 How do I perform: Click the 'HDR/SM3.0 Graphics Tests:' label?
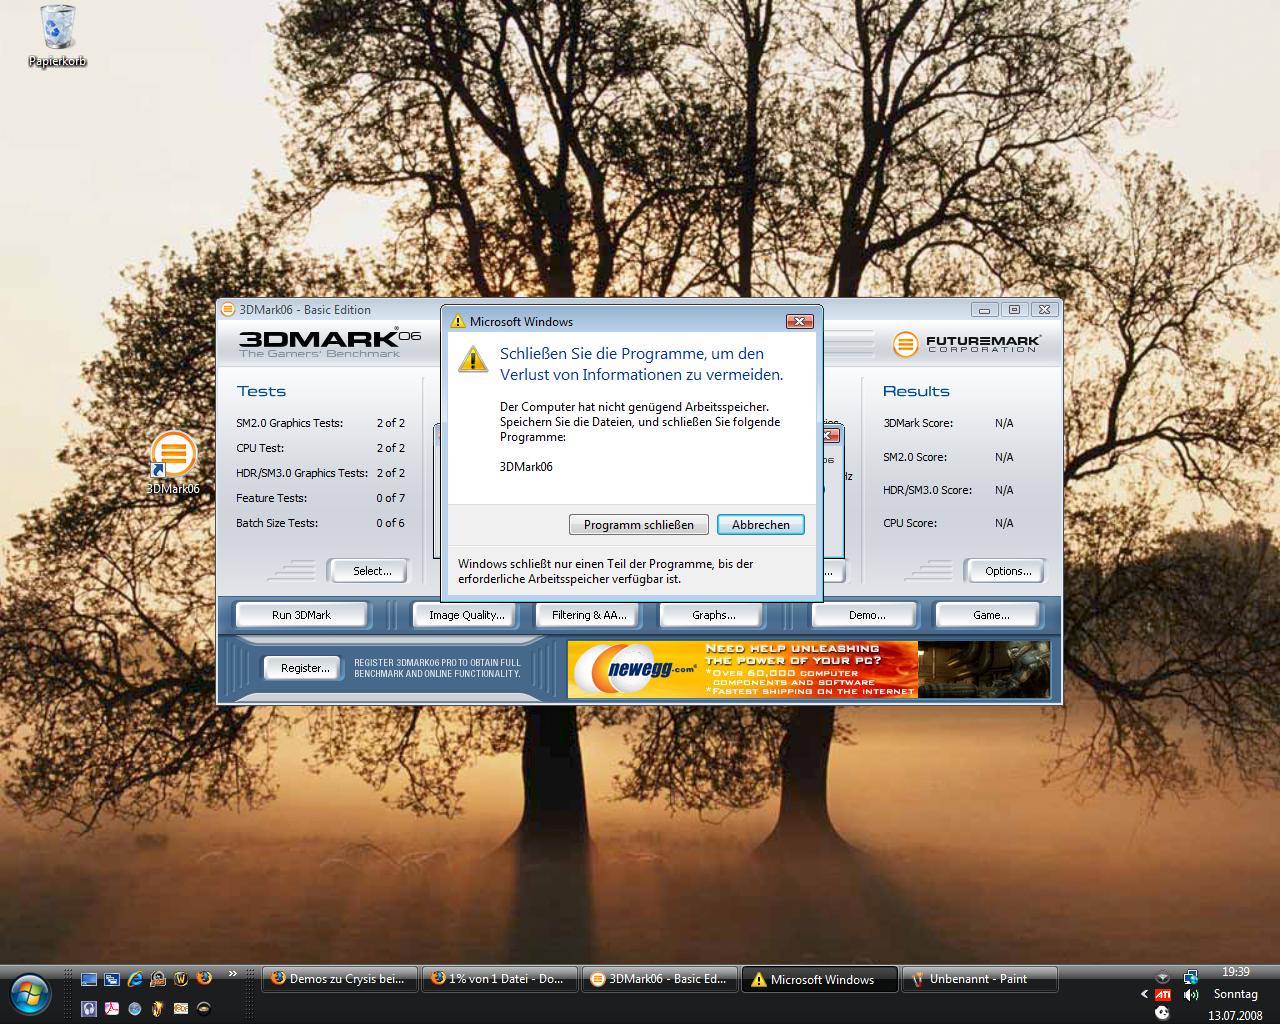(301, 473)
